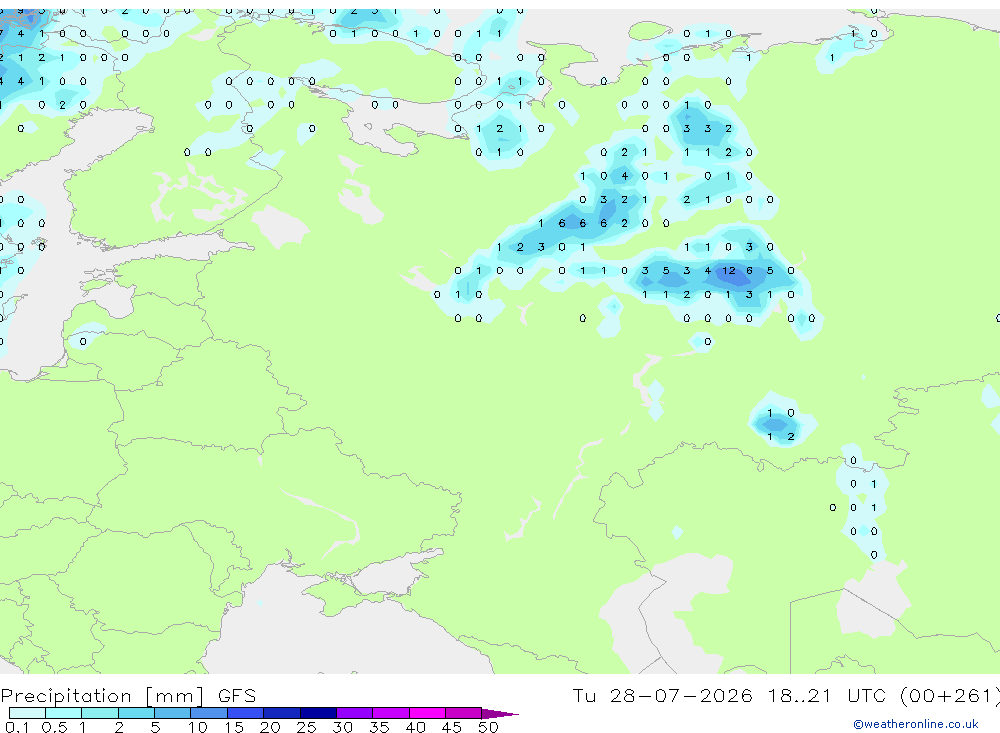Pick the 10–15 mm legend color segment

(x=209, y=713)
